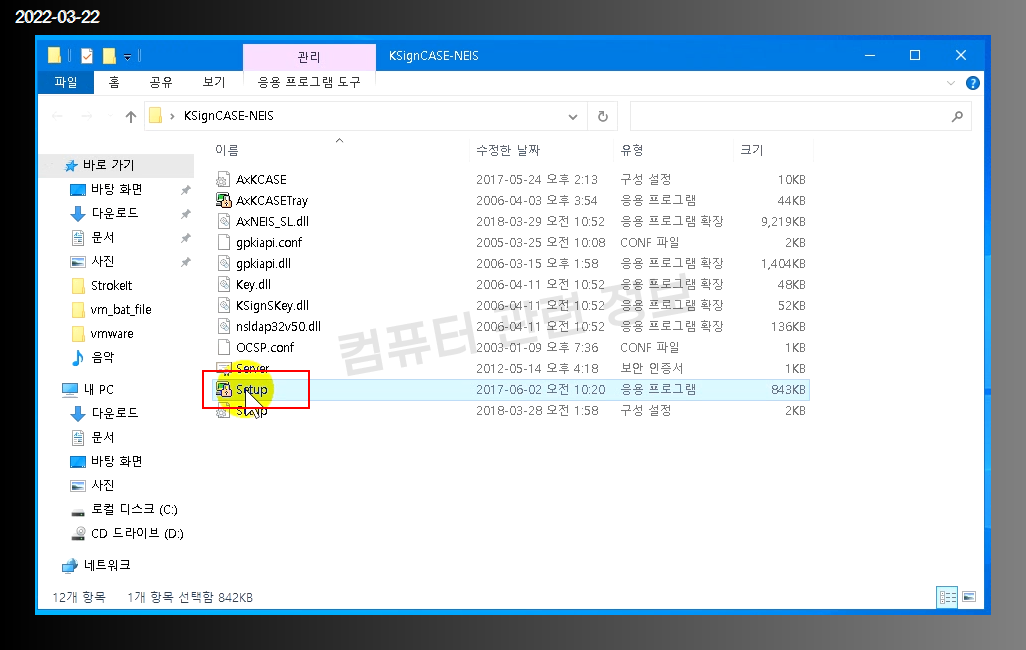Select the KSignSKey.dll file icon
The image size is (1026, 650).
224,305
